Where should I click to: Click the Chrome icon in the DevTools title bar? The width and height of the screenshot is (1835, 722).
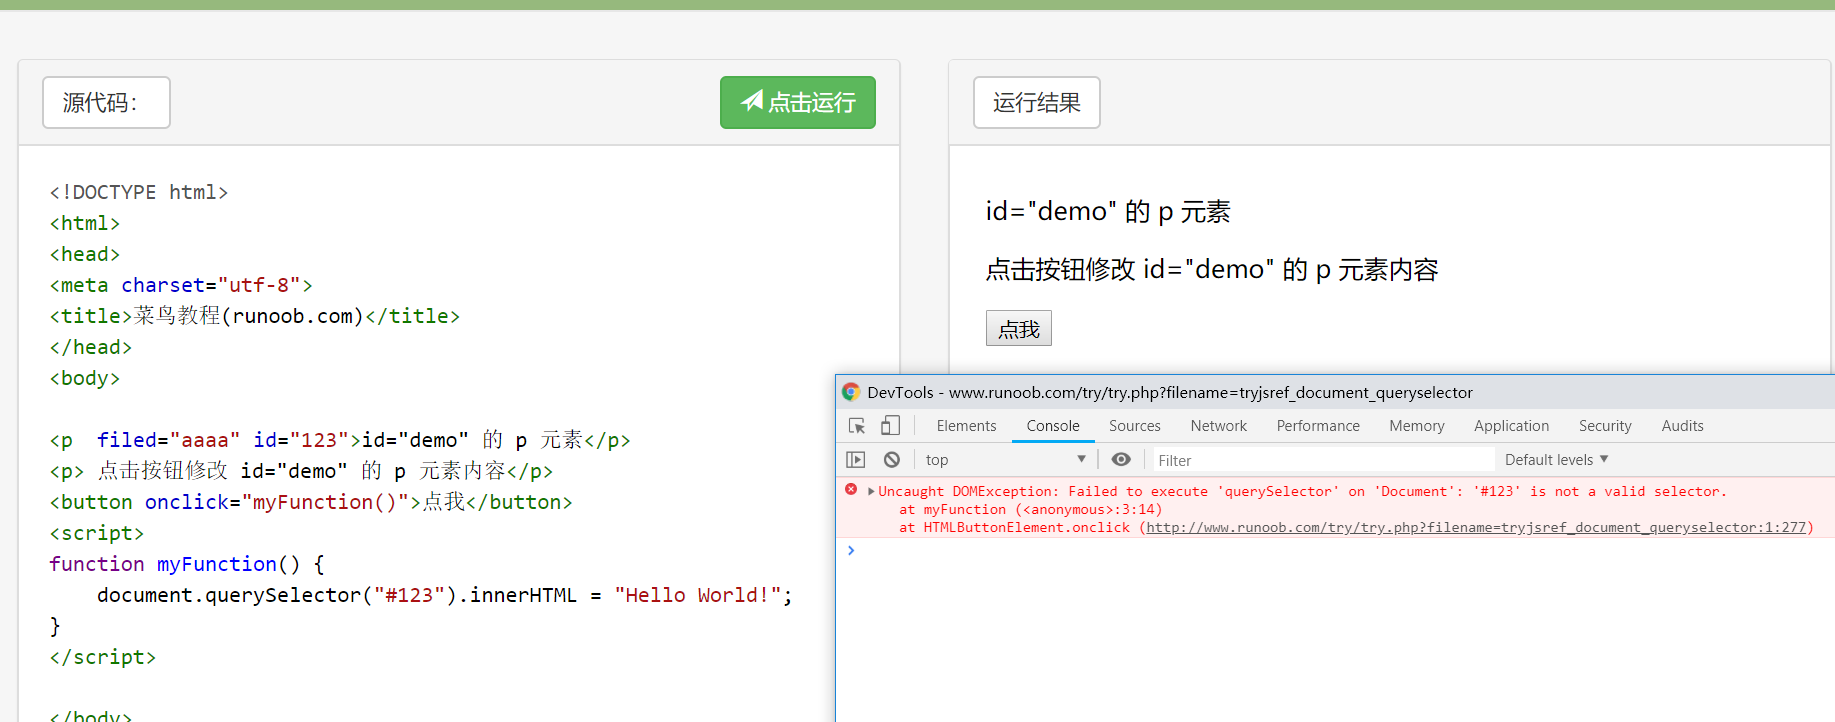(x=851, y=392)
